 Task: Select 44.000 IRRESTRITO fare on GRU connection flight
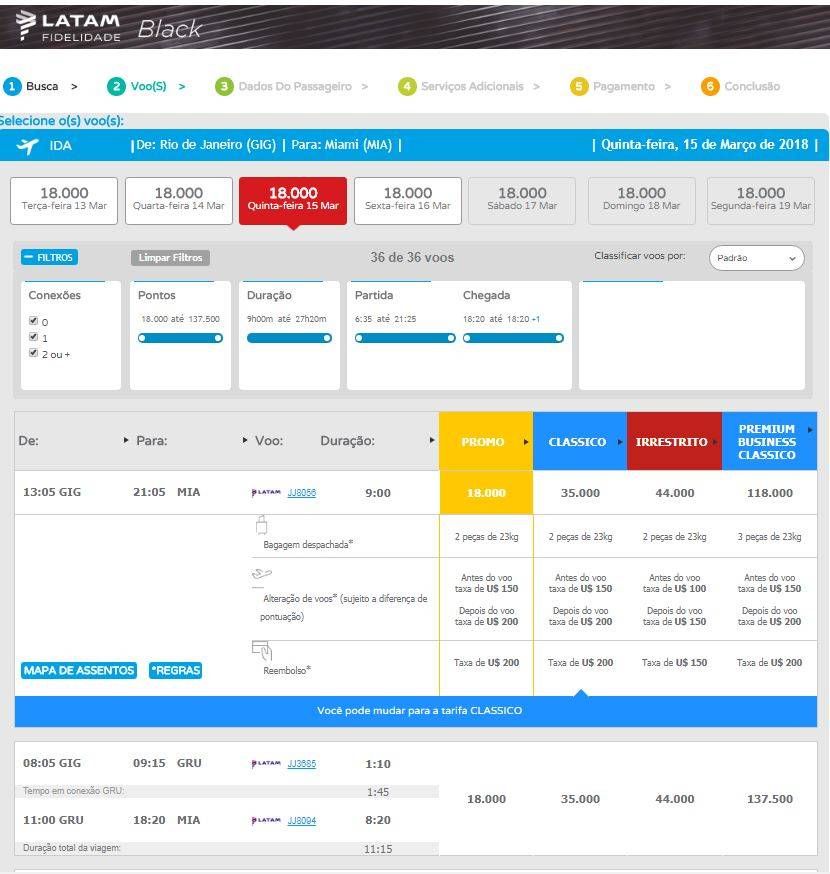click(x=674, y=799)
